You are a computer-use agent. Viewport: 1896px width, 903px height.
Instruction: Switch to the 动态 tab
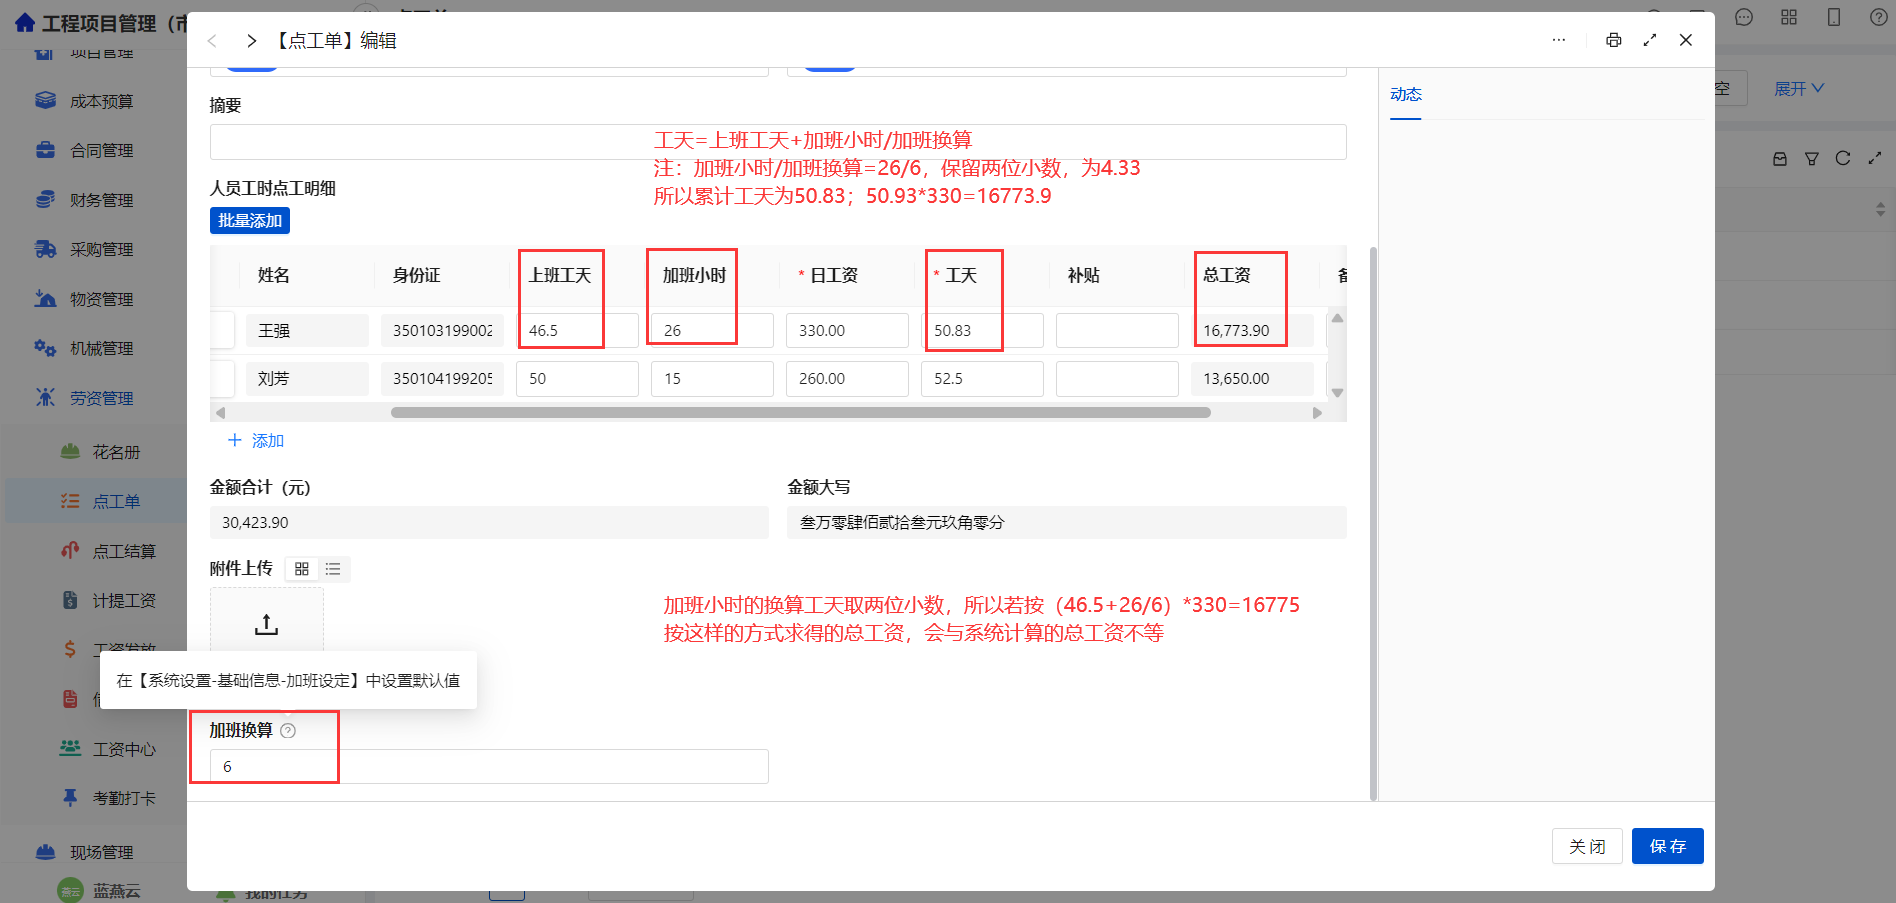click(1405, 94)
